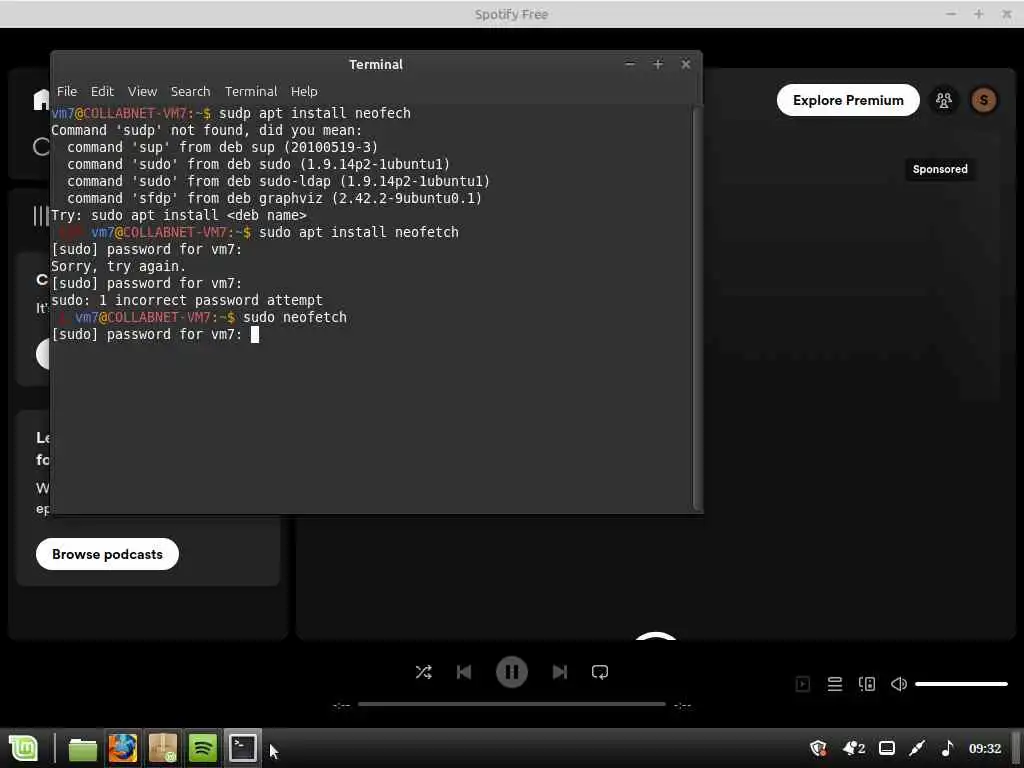This screenshot has width=1024, height=768.
Task: Click Explore Premium button
Action: (x=848, y=100)
